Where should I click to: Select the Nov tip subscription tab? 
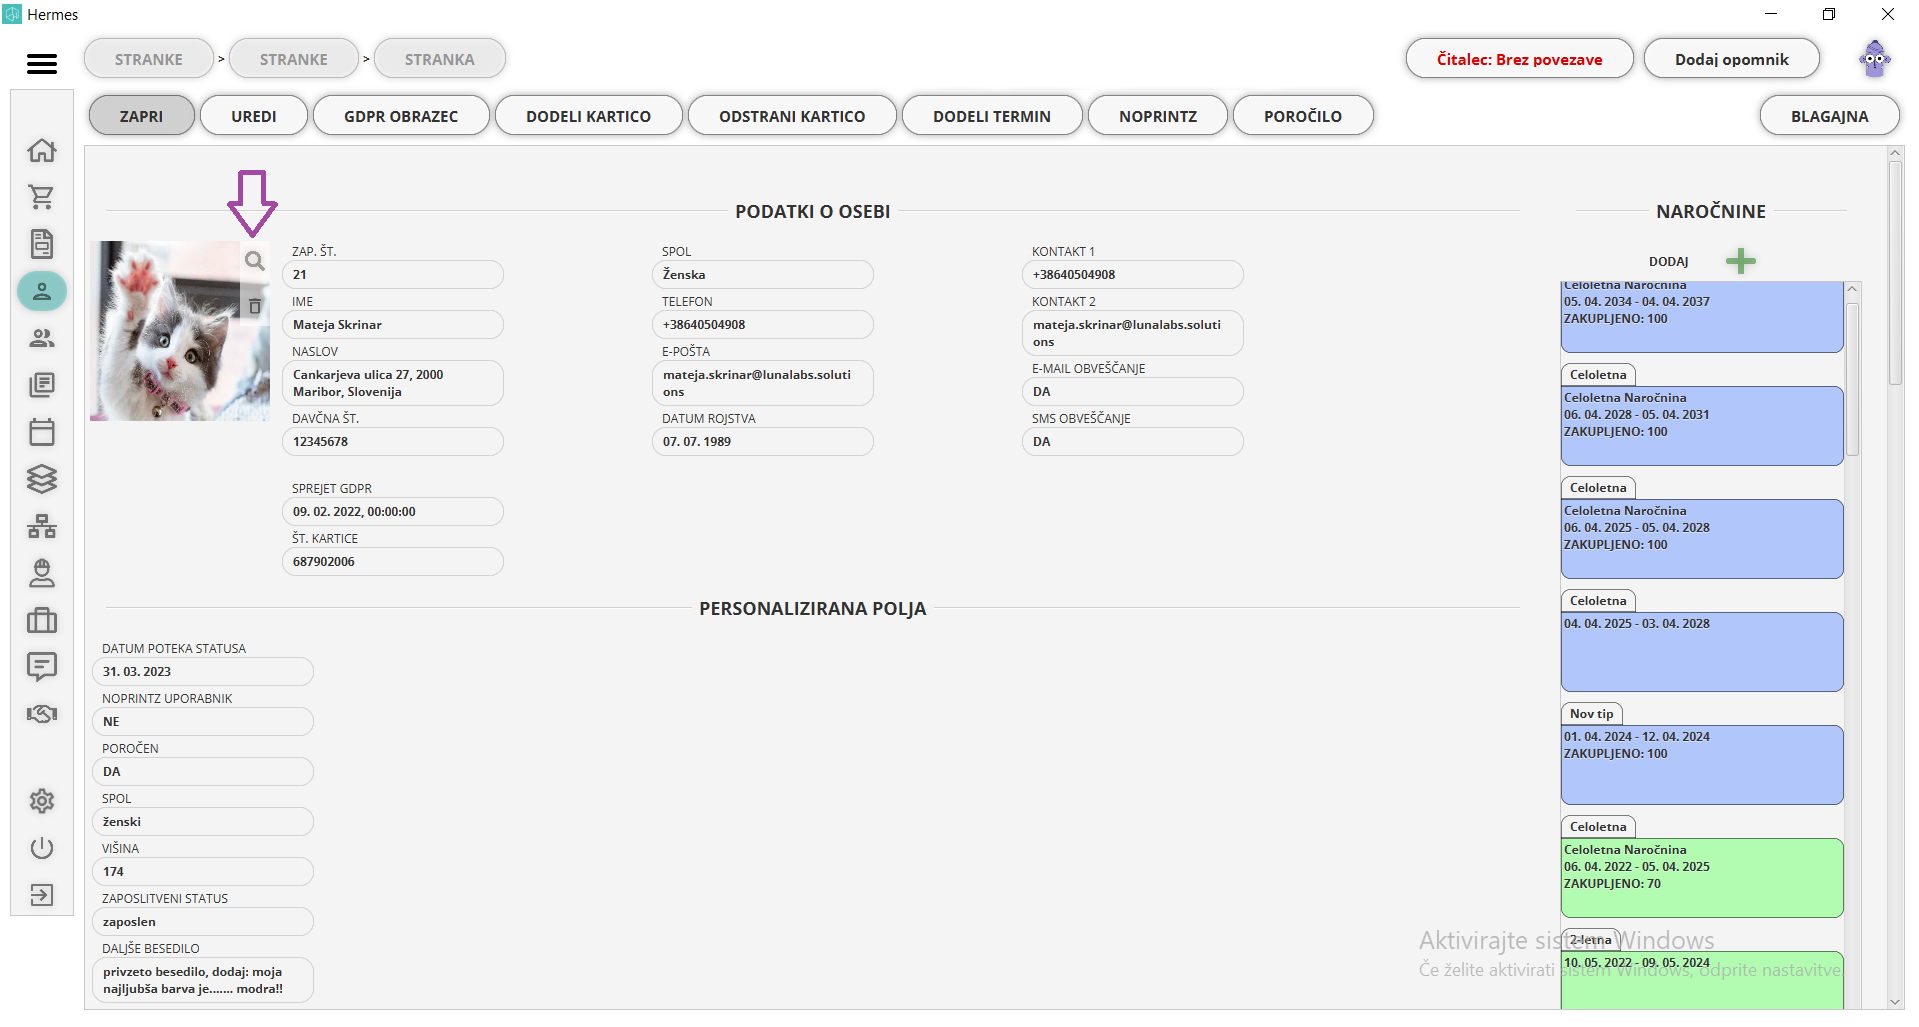[x=1591, y=714]
